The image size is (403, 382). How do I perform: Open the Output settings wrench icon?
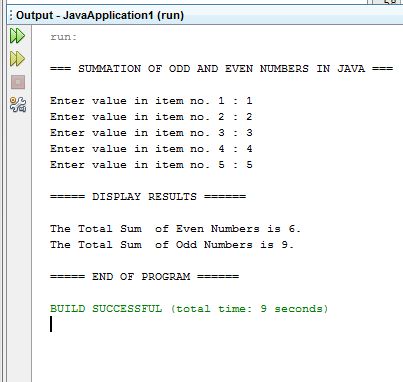(x=18, y=105)
